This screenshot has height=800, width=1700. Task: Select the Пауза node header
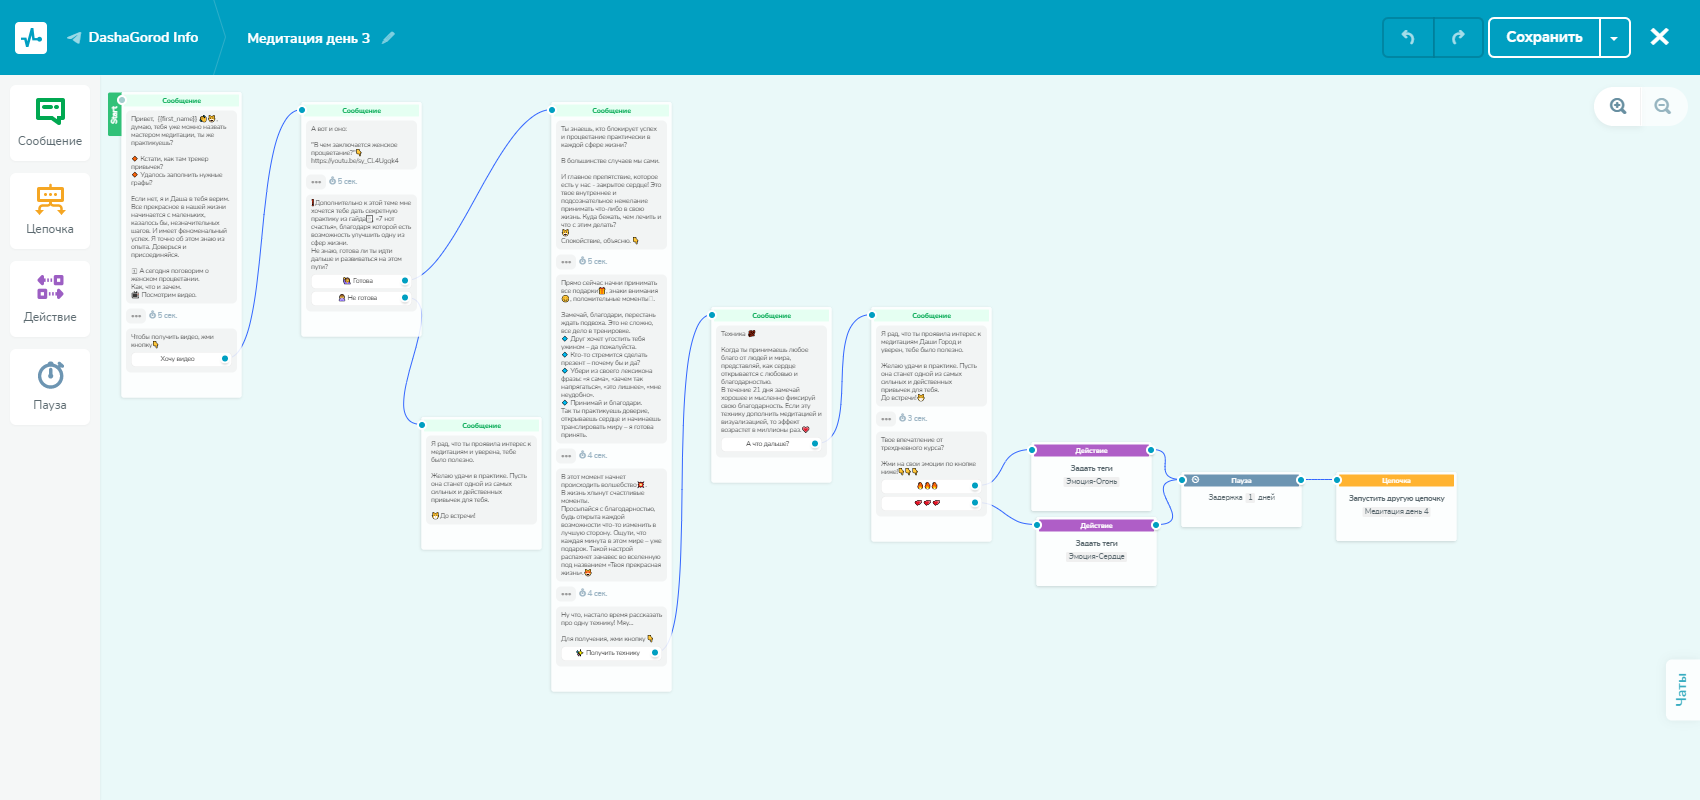(x=1241, y=480)
